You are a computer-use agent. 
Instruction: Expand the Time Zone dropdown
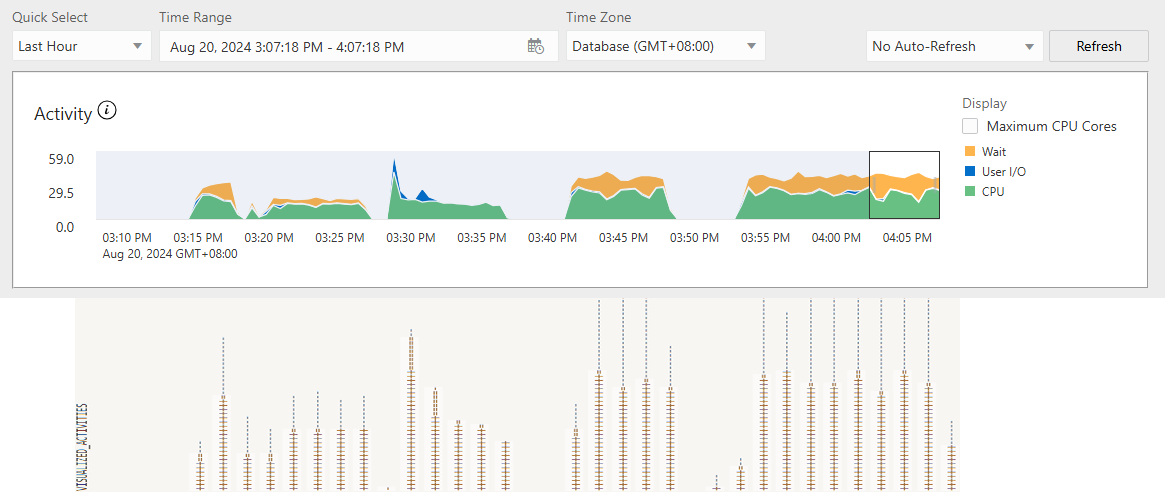tap(666, 46)
